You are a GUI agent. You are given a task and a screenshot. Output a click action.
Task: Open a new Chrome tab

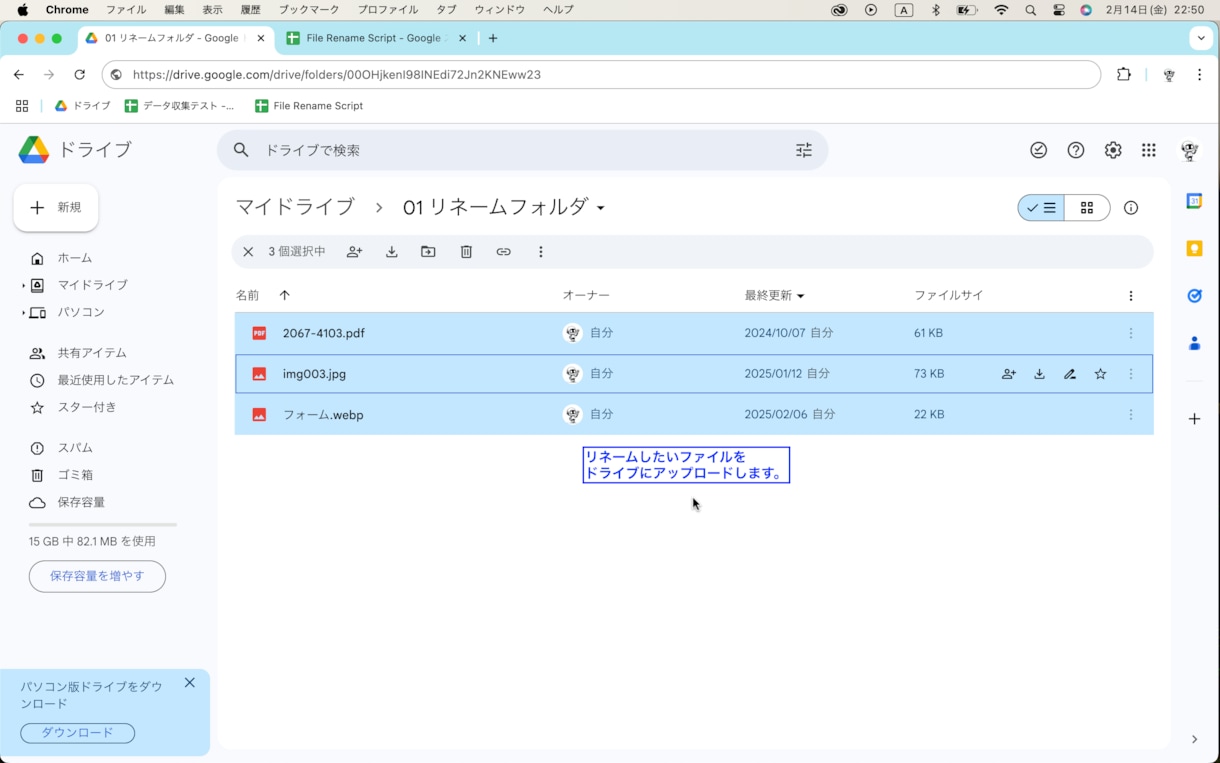coord(493,38)
